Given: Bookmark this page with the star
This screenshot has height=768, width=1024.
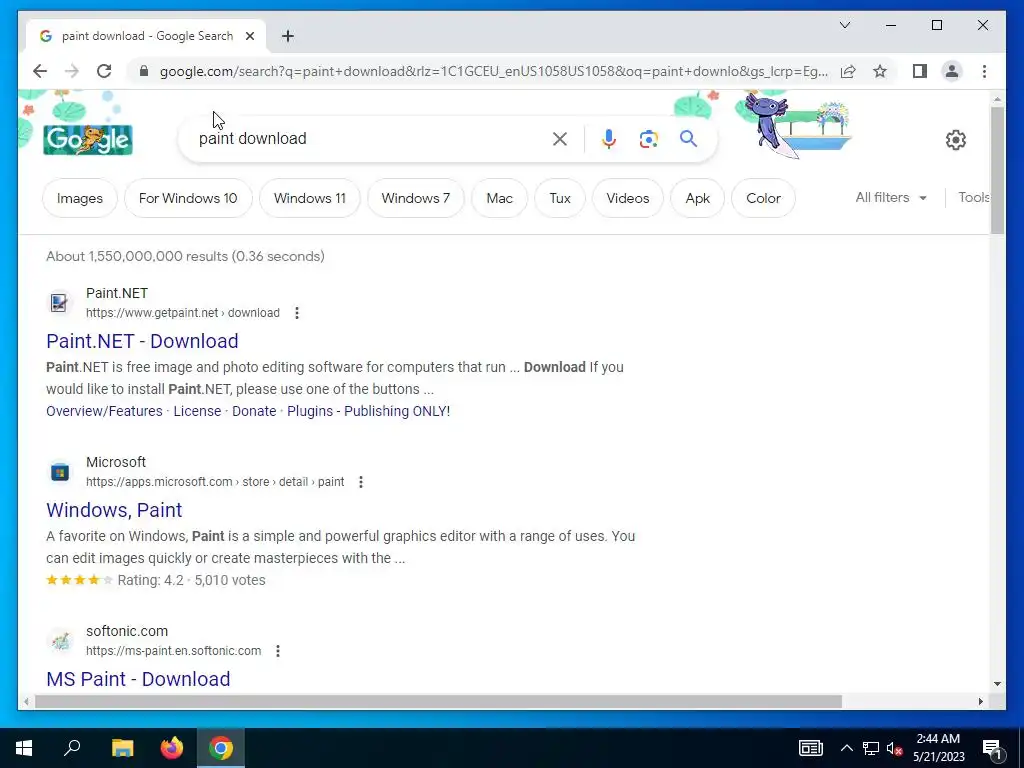Looking at the screenshot, I should [880, 71].
